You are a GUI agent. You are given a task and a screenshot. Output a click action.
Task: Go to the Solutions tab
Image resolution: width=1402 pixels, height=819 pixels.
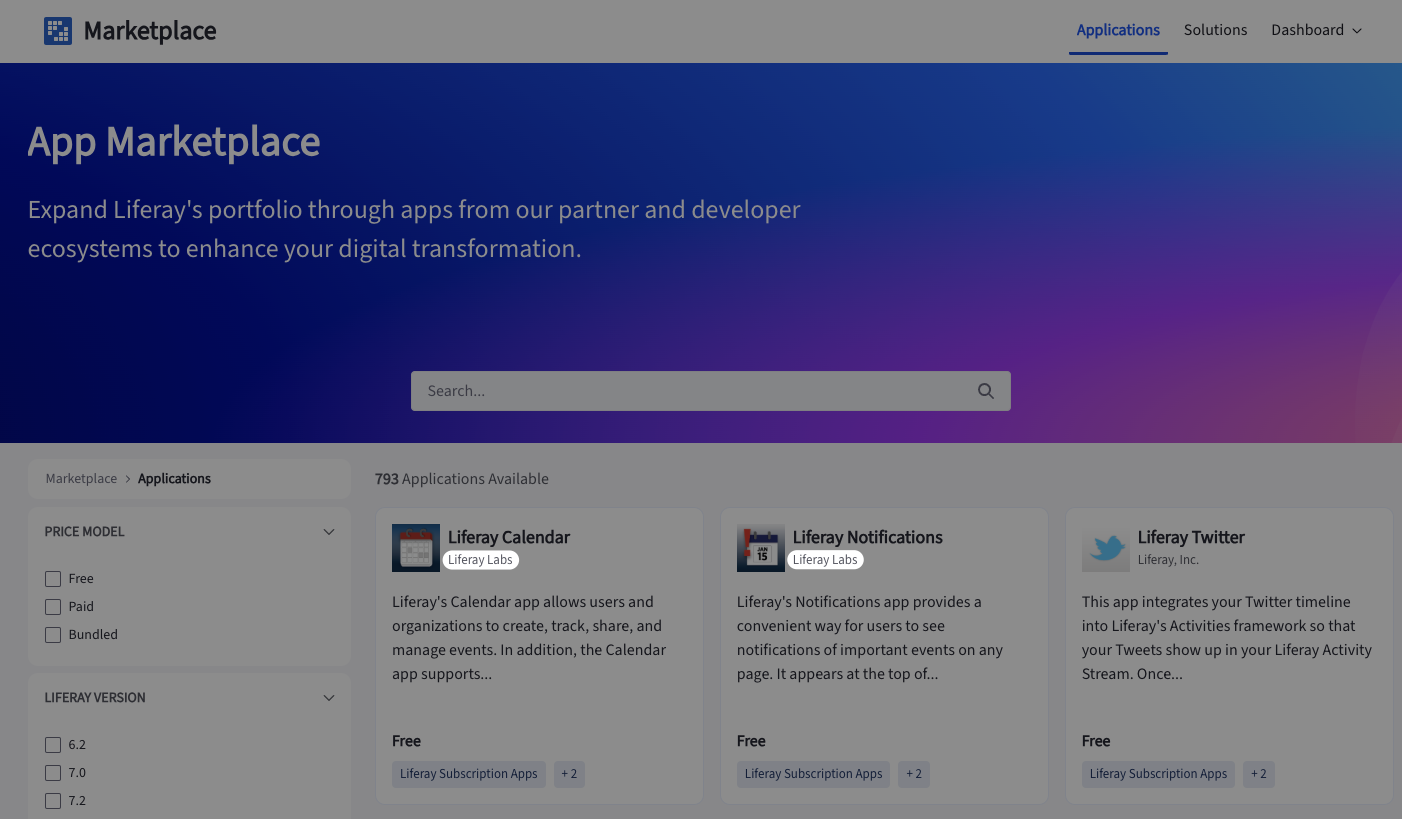(x=1215, y=30)
